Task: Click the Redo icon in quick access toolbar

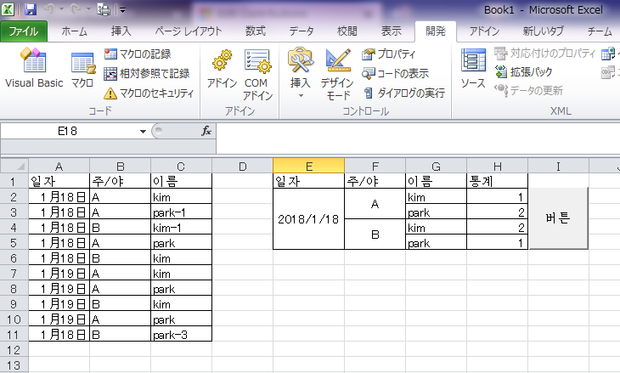Action: pyautogui.click(x=76, y=9)
